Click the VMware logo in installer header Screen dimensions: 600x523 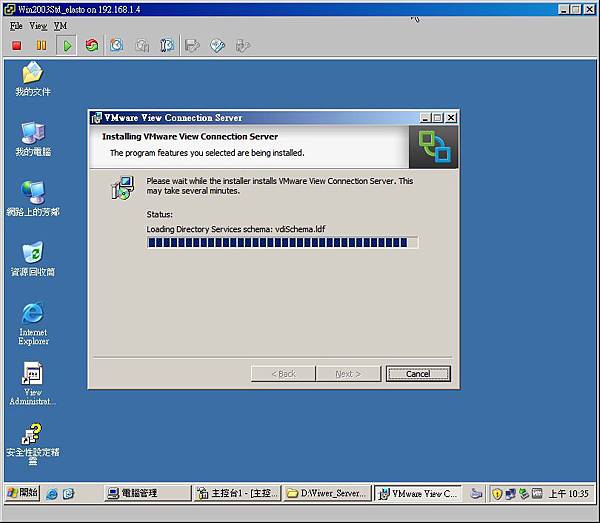(x=434, y=147)
